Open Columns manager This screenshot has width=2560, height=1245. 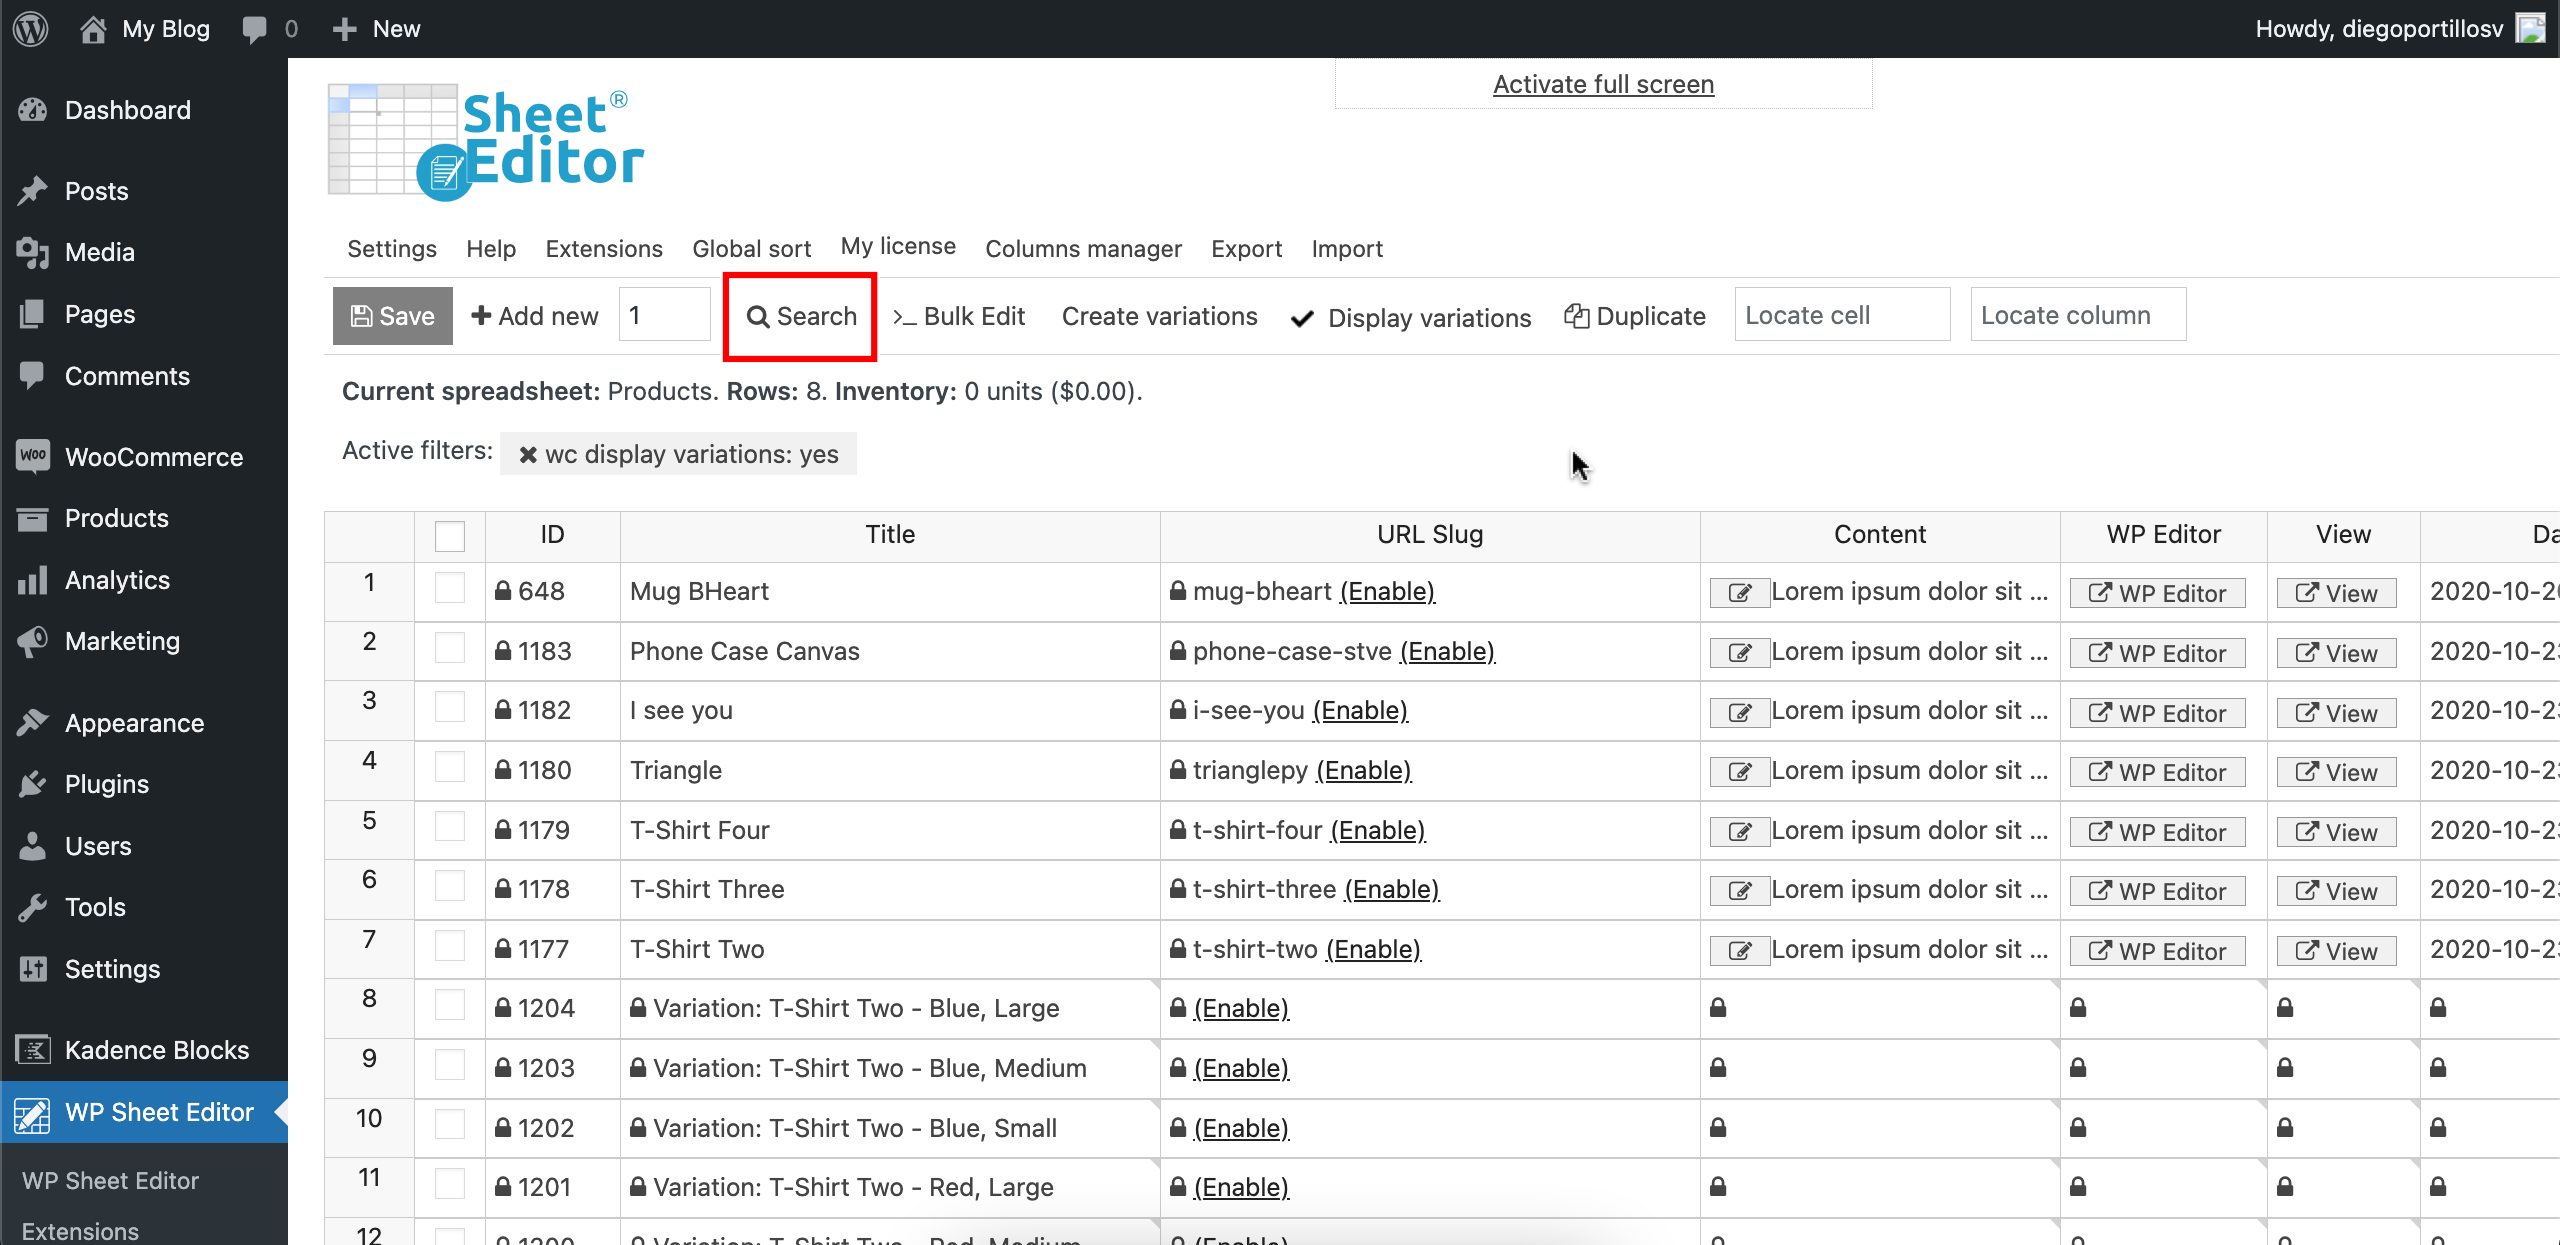(x=1083, y=249)
